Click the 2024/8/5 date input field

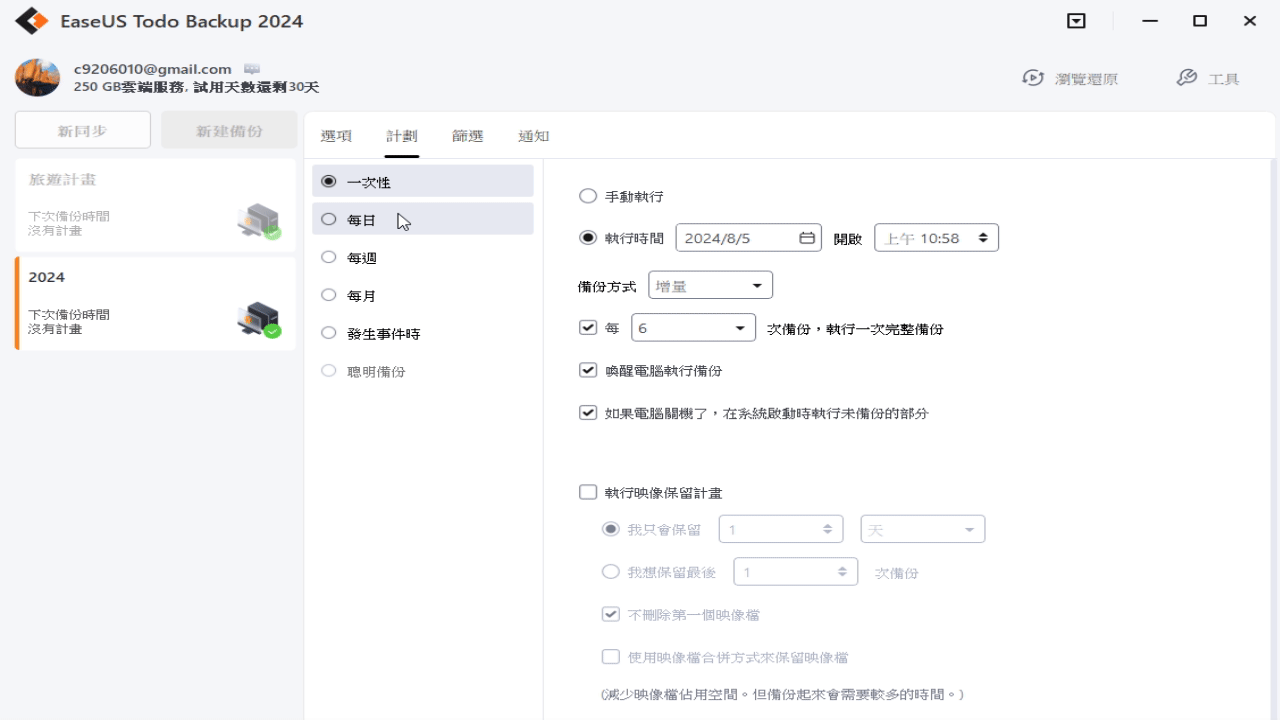pyautogui.click(x=749, y=238)
